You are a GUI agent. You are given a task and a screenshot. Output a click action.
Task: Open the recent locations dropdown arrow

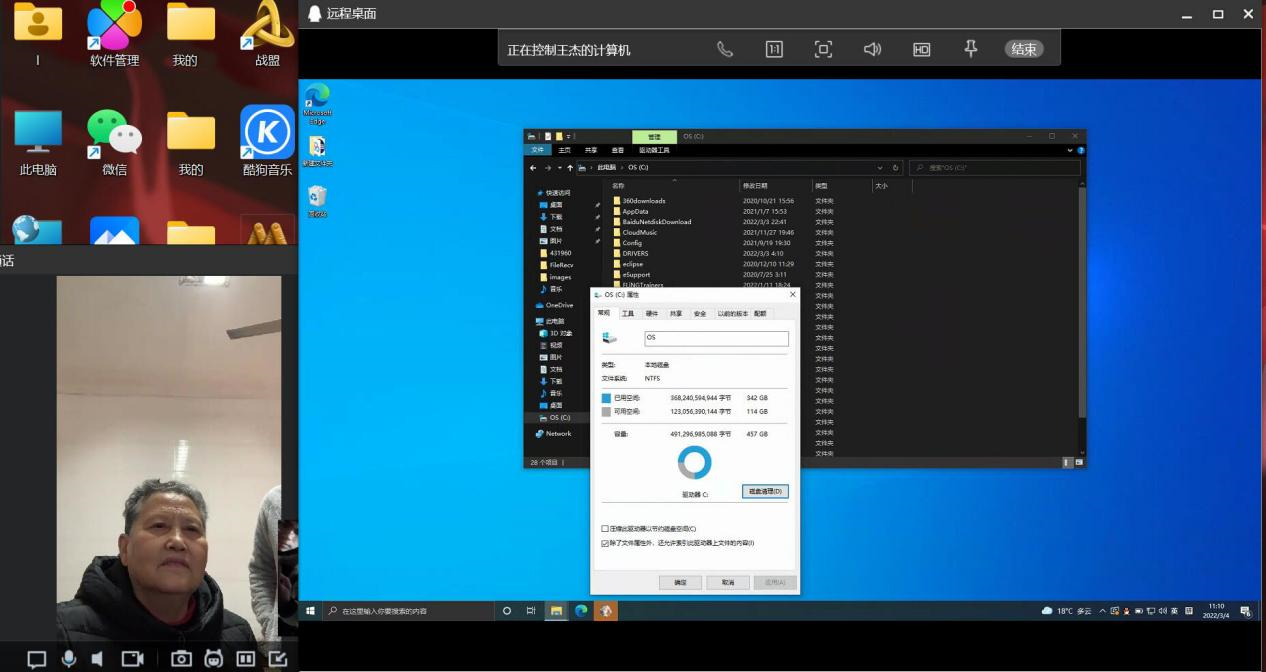pyautogui.click(x=559, y=168)
